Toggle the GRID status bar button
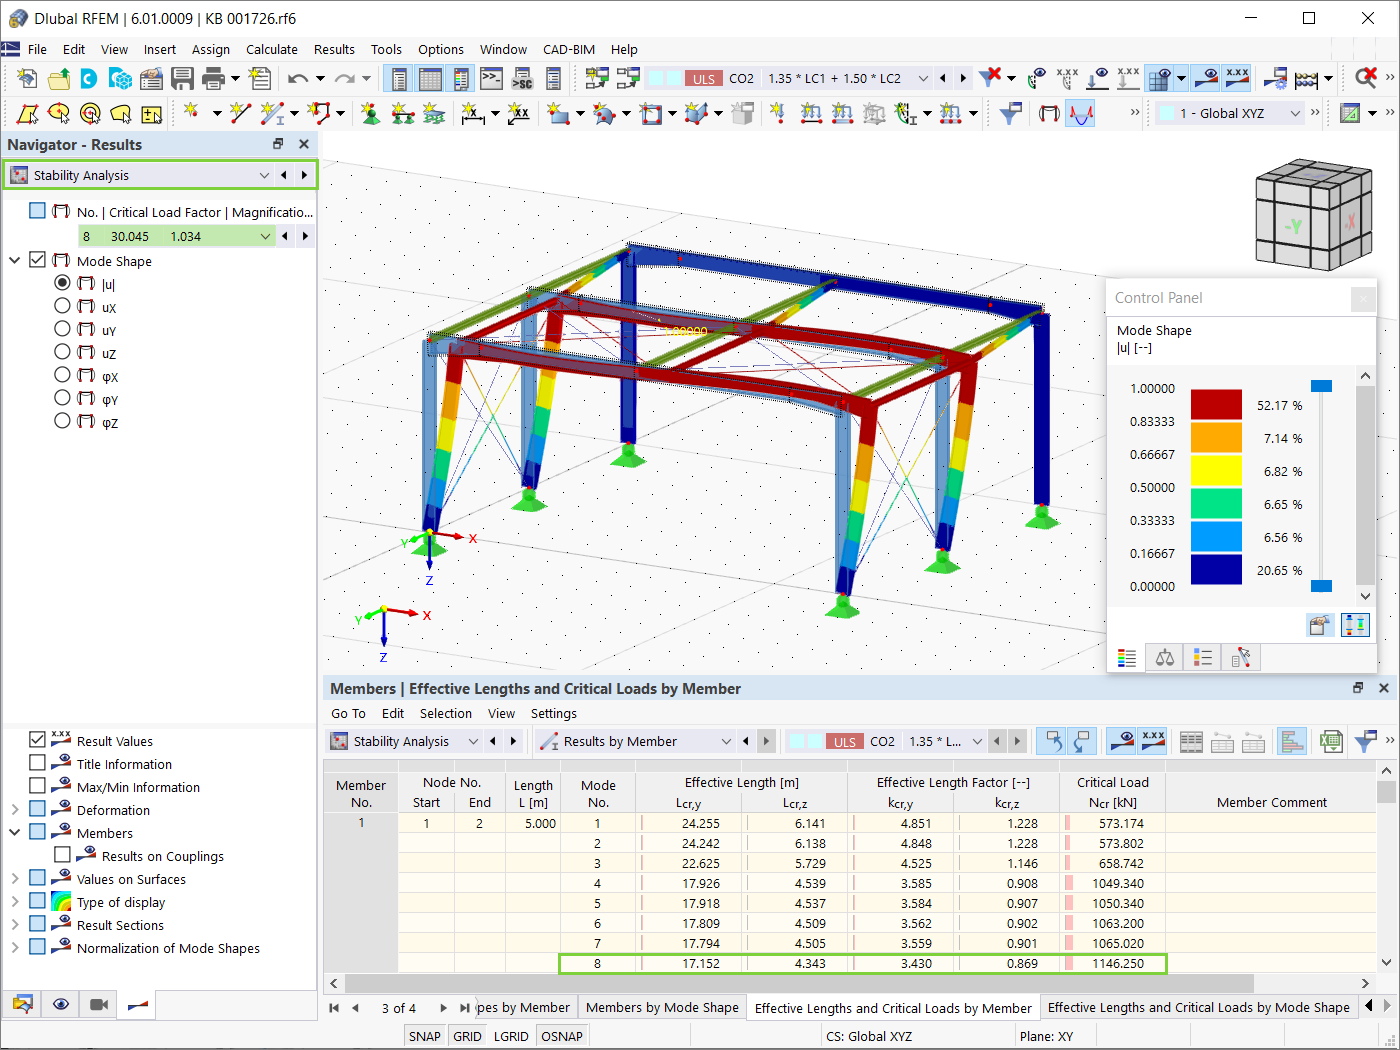 coord(467,1036)
